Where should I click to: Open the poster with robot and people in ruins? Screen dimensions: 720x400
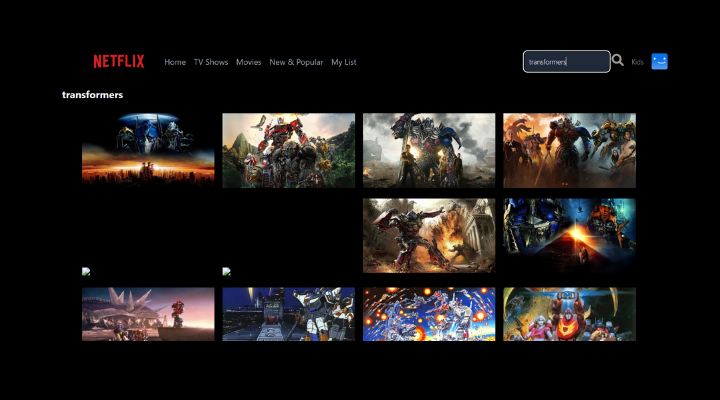click(429, 151)
